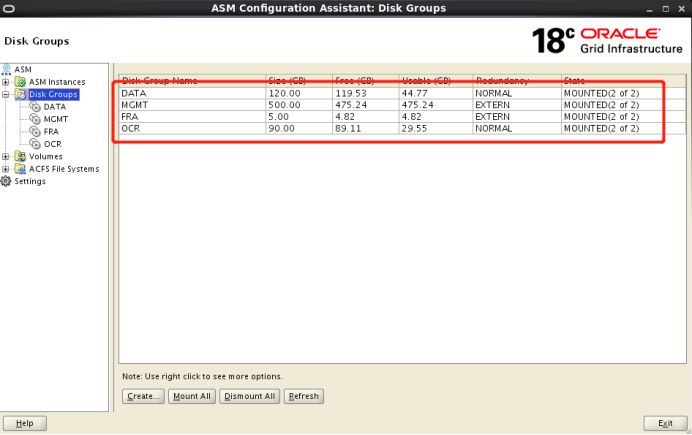
Task: Click NORMAL redundancy in DATA row
Action: point(493,93)
